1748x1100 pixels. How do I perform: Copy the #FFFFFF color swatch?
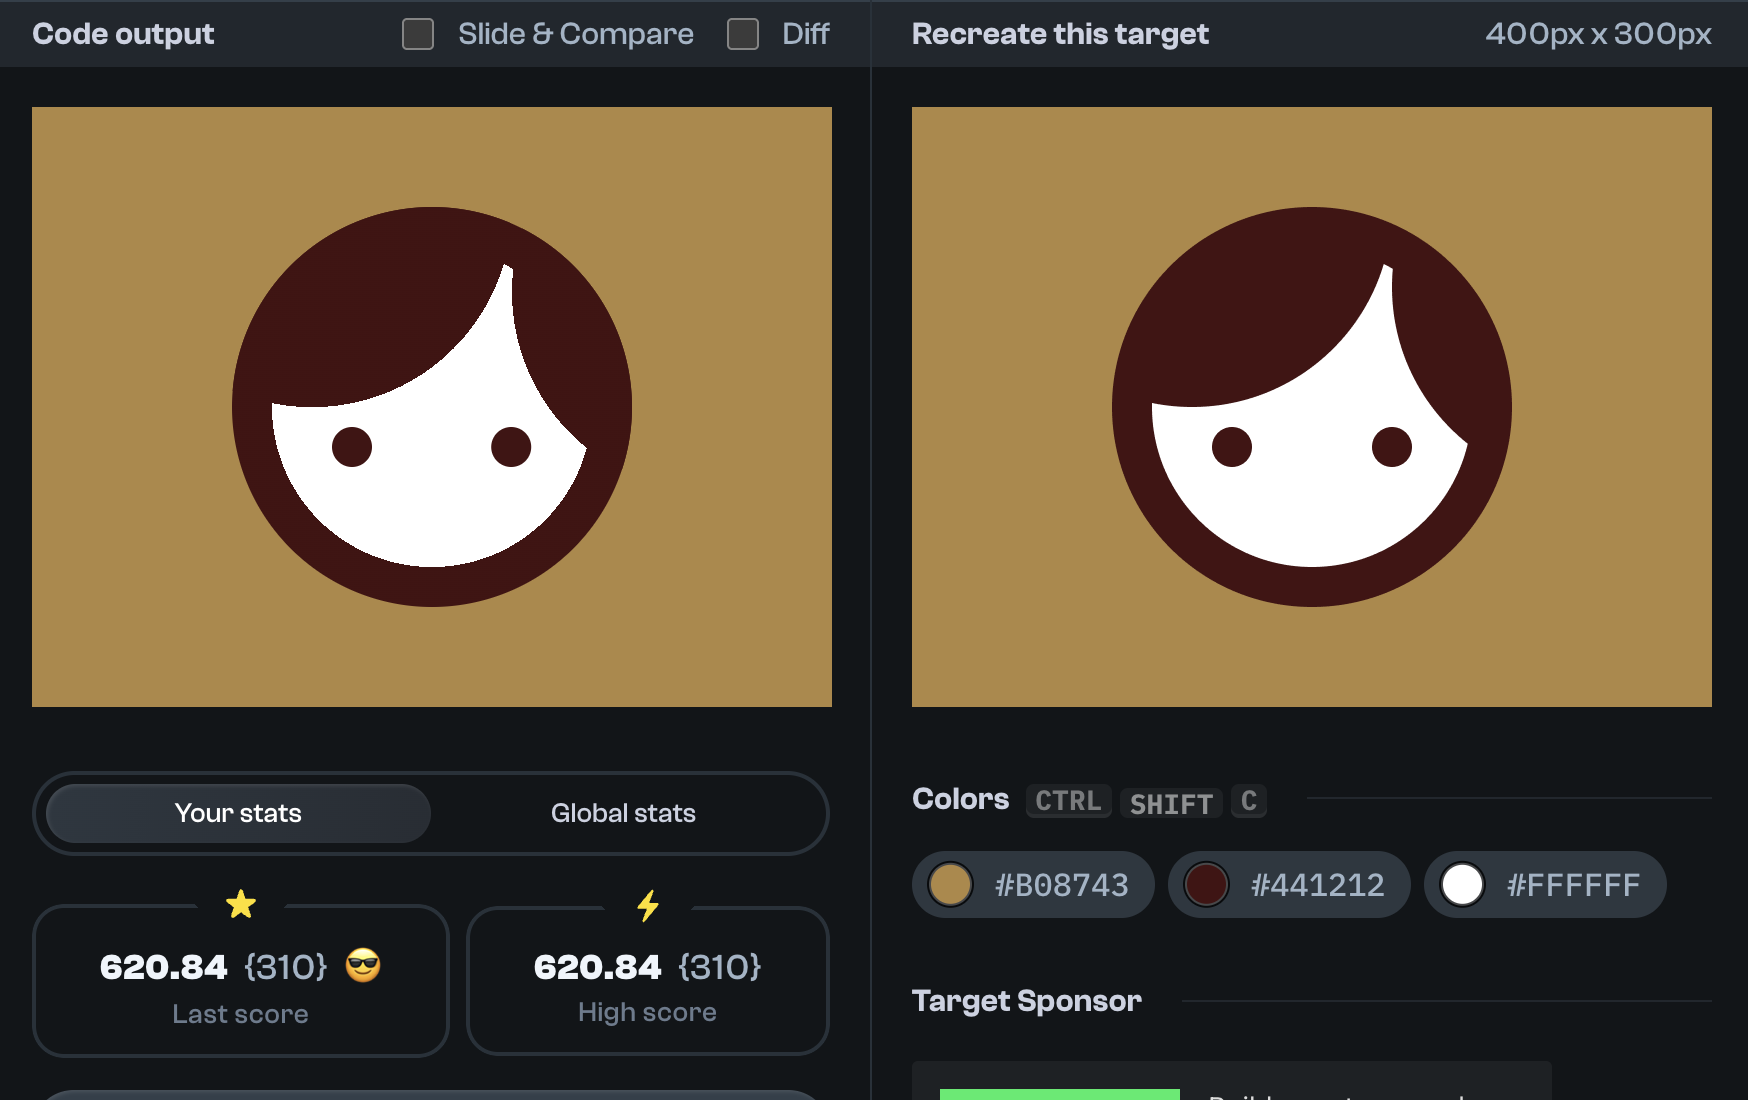(x=1545, y=885)
